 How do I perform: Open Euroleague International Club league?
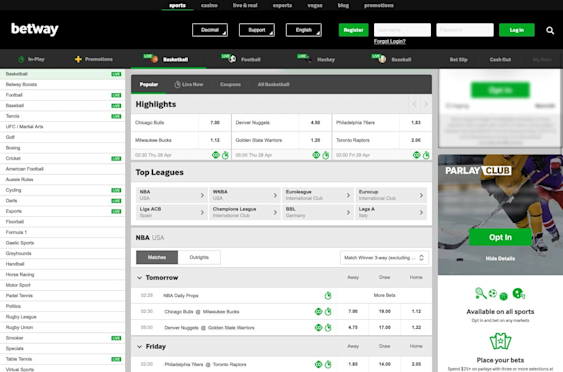[x=318, y=195]
